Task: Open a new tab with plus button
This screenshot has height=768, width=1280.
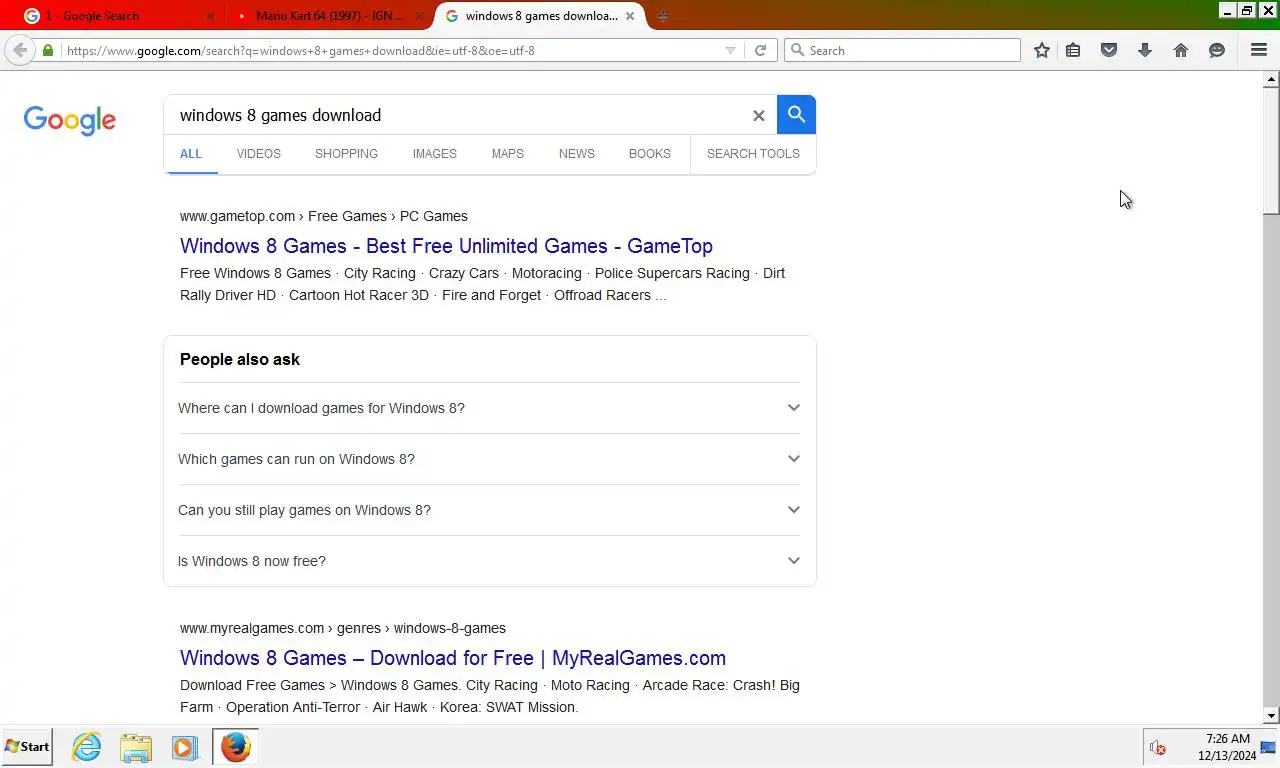Action: tap(662, 16)
